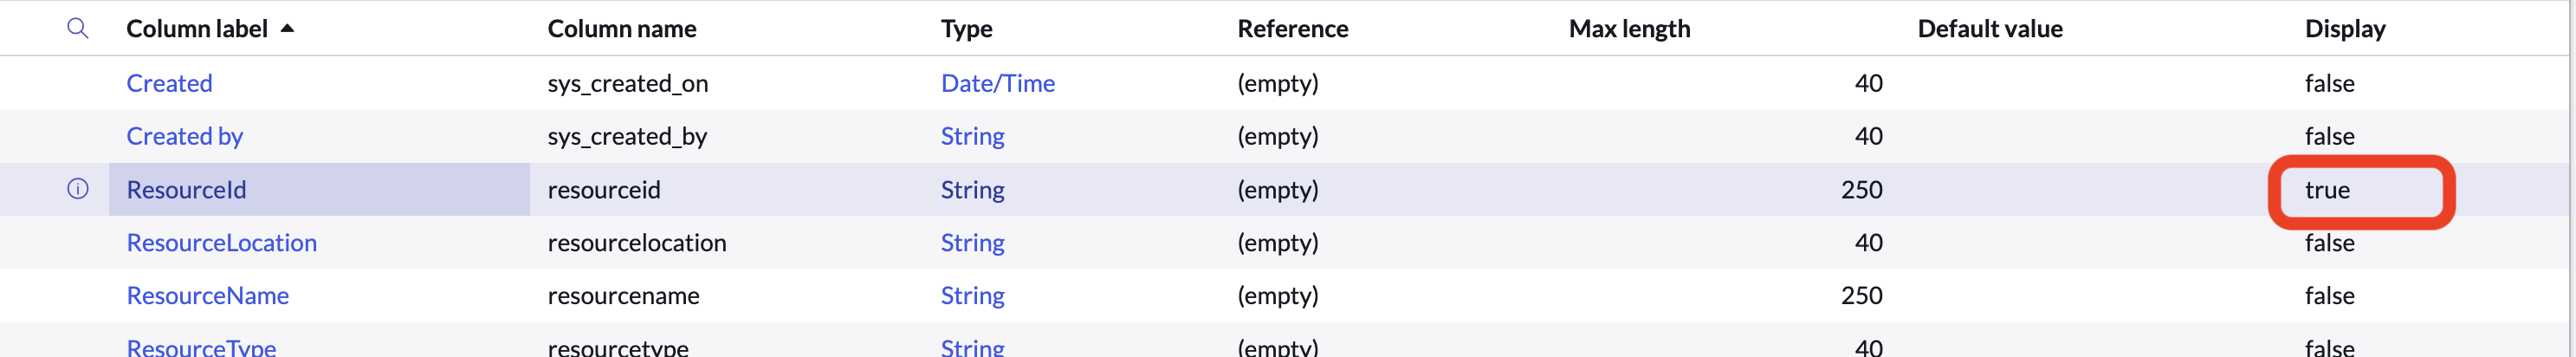
Task: Open the ResourceId record info icon
Action: pyautogui.click(x=77, y=189)
